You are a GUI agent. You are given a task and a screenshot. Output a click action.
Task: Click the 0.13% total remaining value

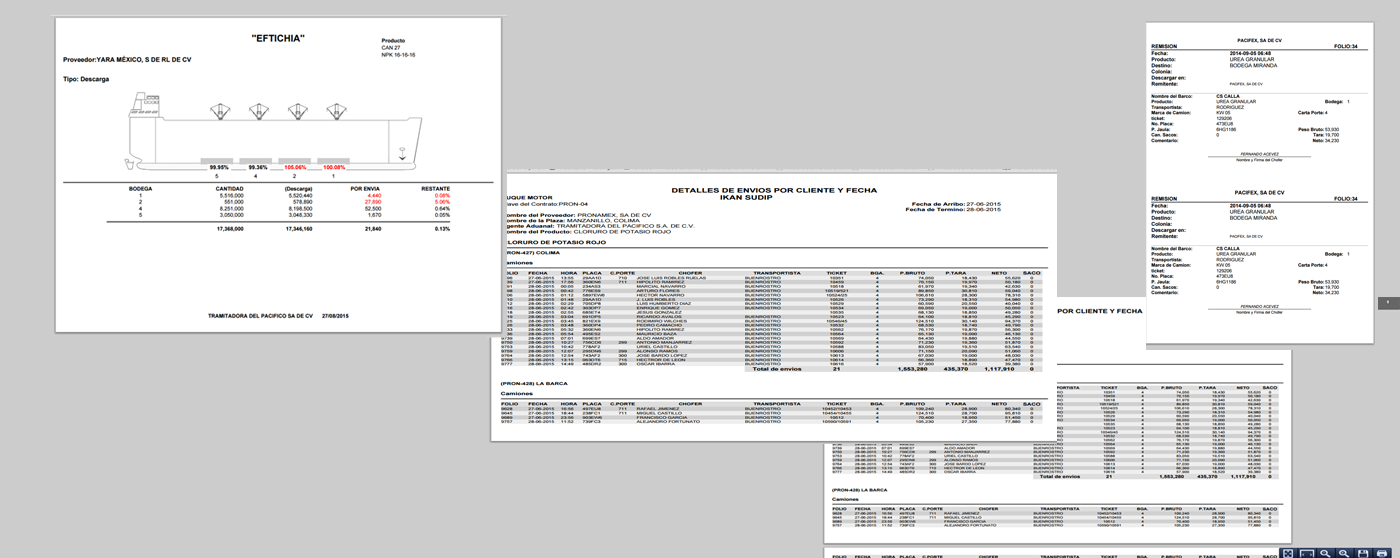click(x=442, y=229)
